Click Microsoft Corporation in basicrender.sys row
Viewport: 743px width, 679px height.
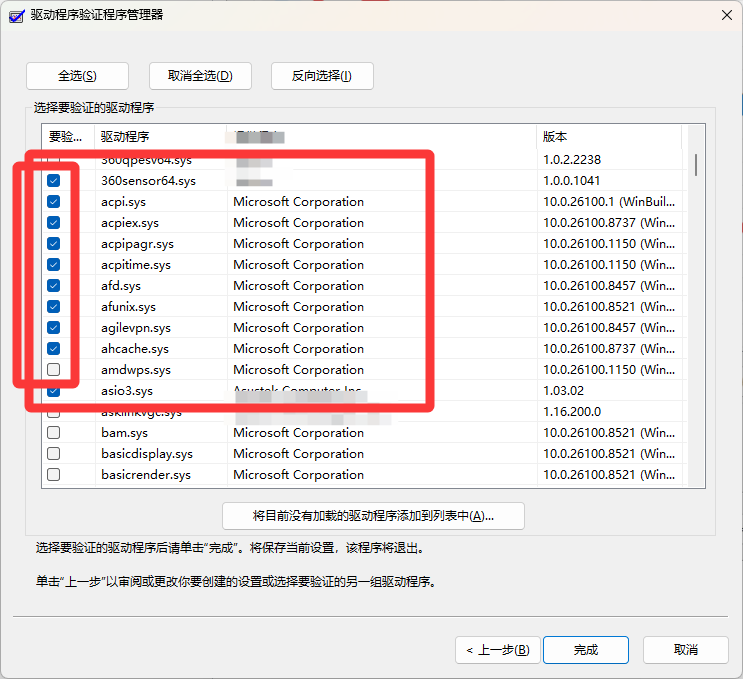pyautogui.click(x=299, y=474)
